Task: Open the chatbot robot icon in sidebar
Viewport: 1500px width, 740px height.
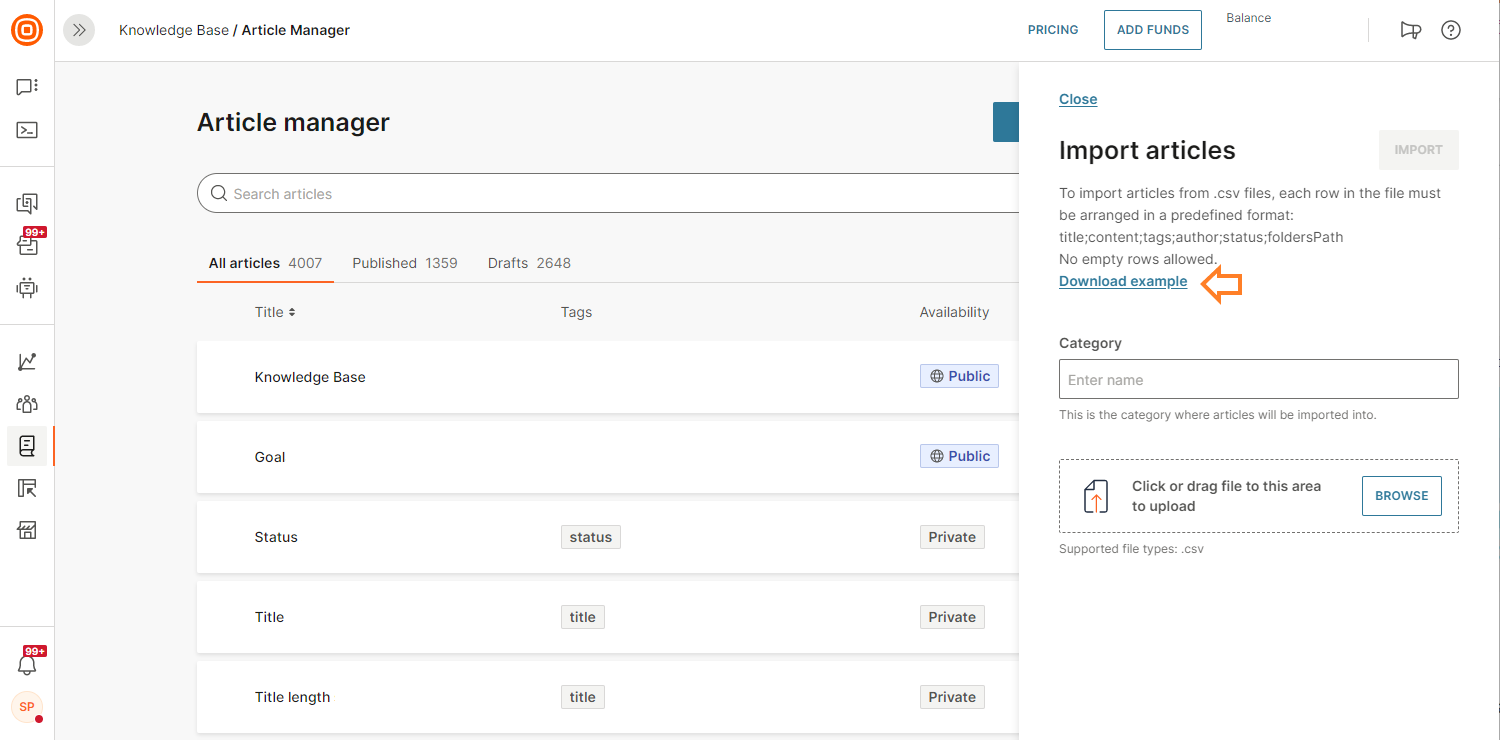Action: (x=27, y=288)
